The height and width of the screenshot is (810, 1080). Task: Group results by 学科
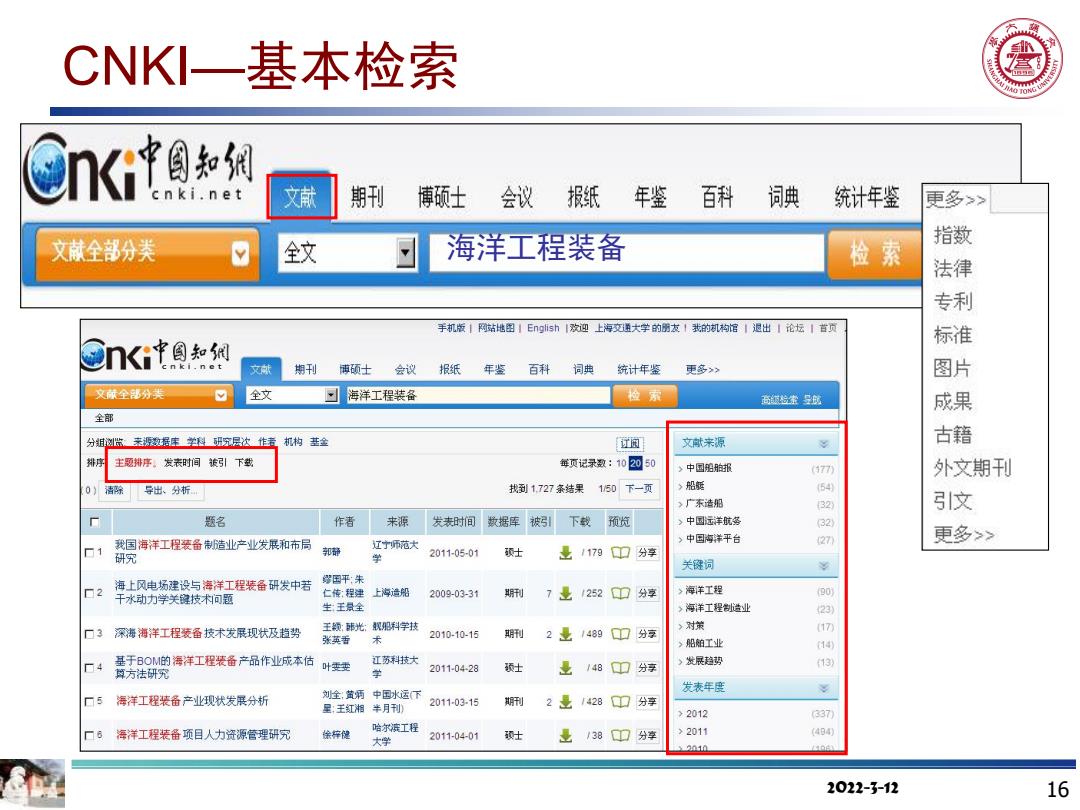click(196, 442)
